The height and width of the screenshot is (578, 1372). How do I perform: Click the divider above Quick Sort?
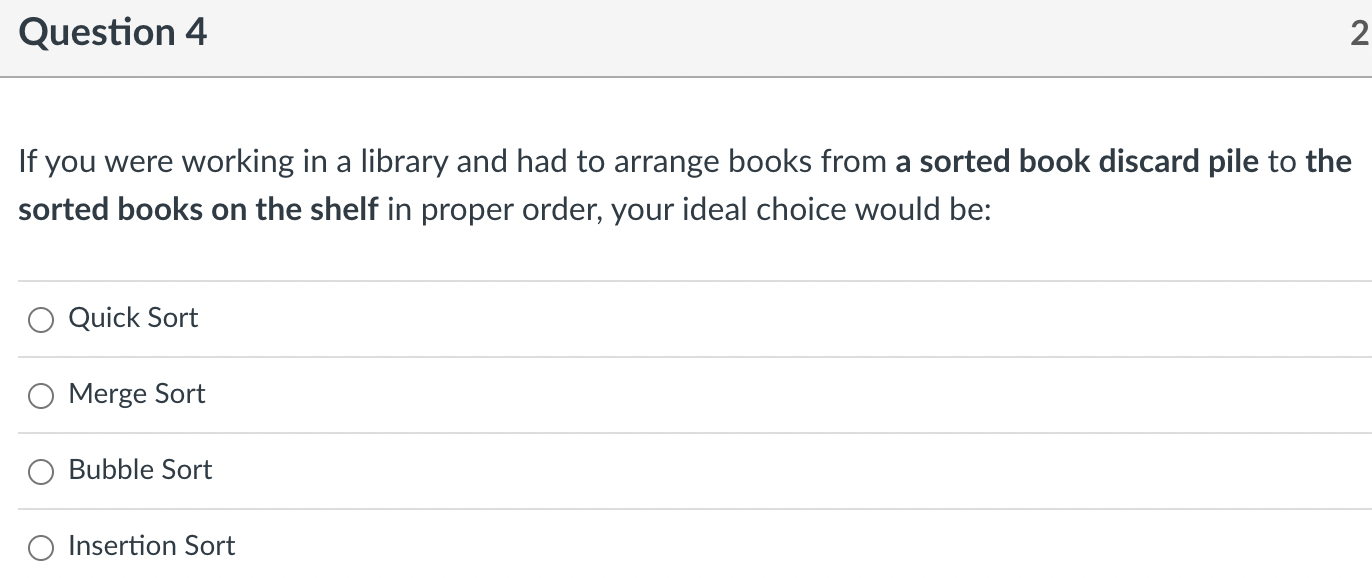coord(686,281)
